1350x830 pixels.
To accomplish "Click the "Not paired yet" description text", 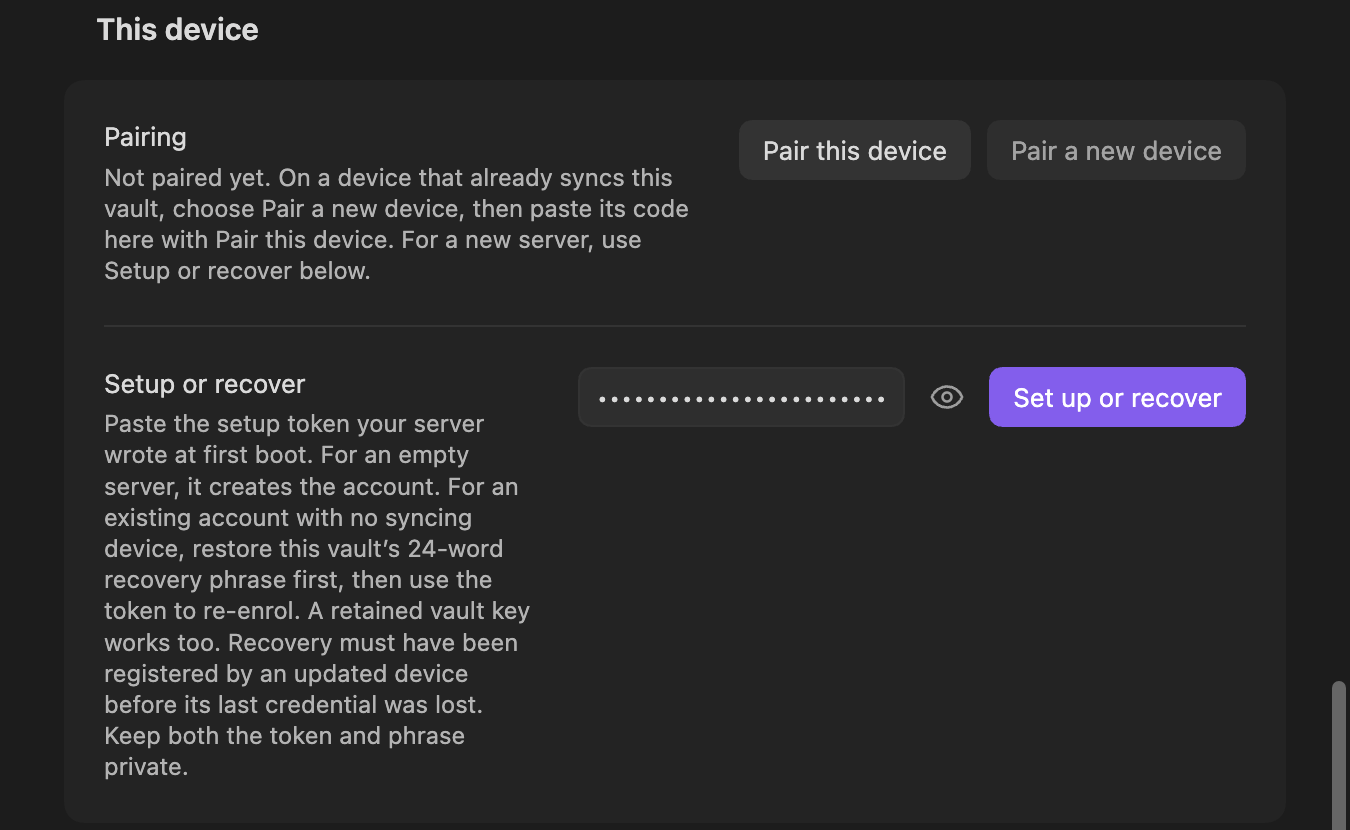I will click(x=397, y=225).
